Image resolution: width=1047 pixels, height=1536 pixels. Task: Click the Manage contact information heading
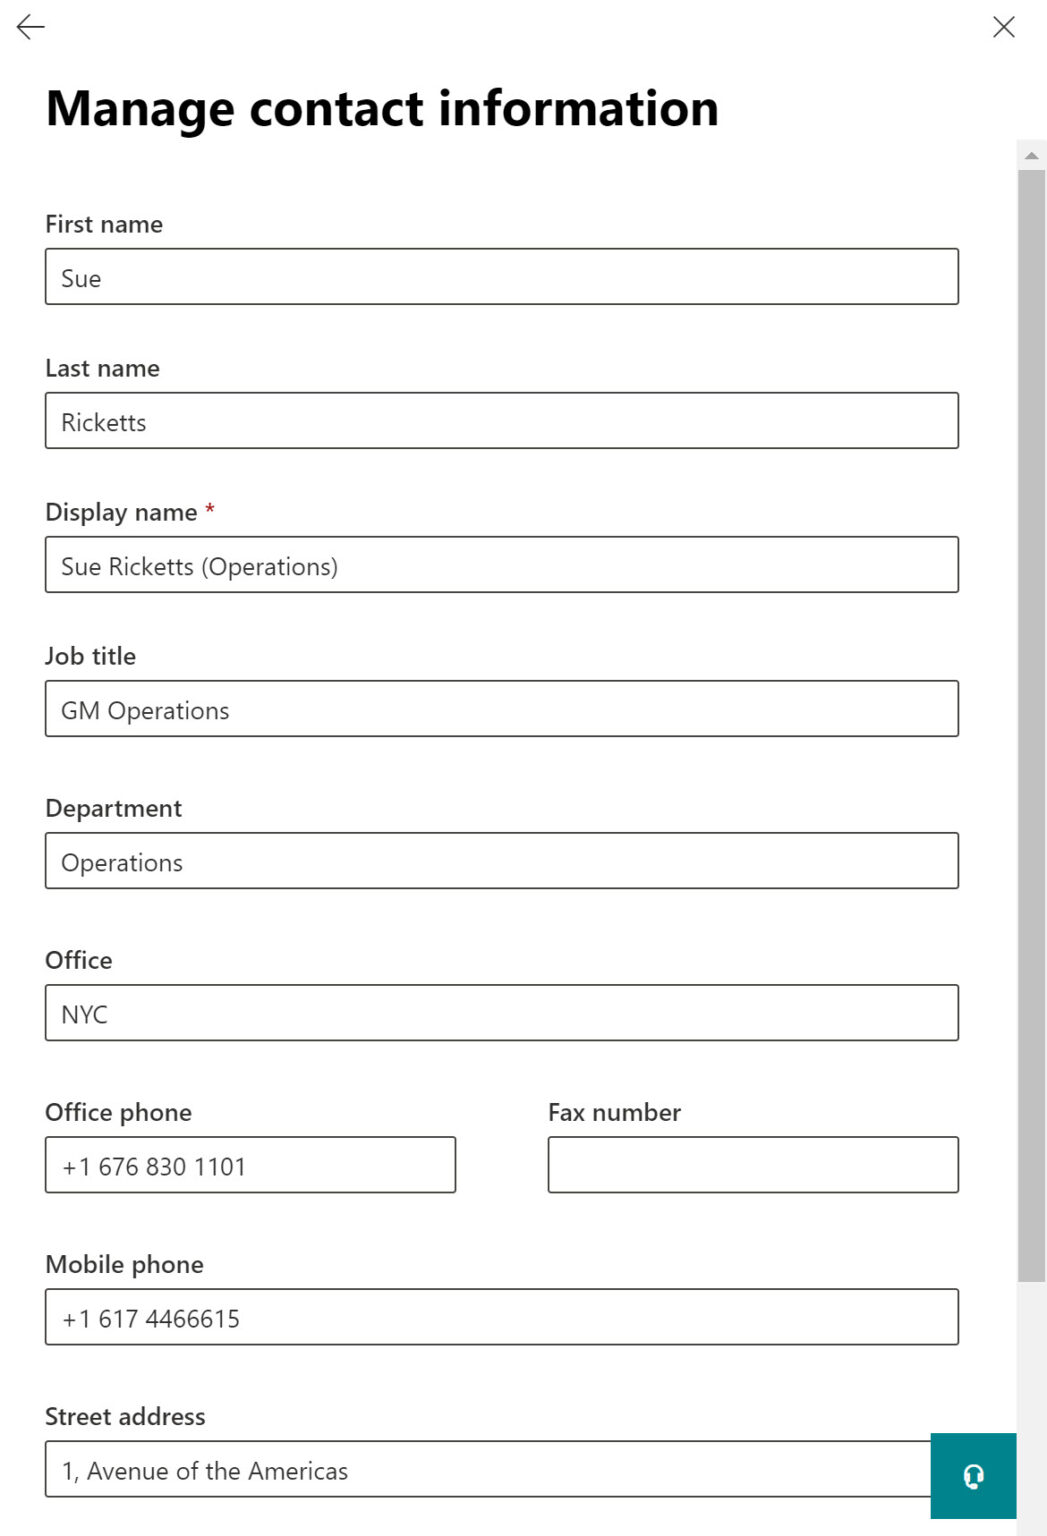(x=381, y=108)
